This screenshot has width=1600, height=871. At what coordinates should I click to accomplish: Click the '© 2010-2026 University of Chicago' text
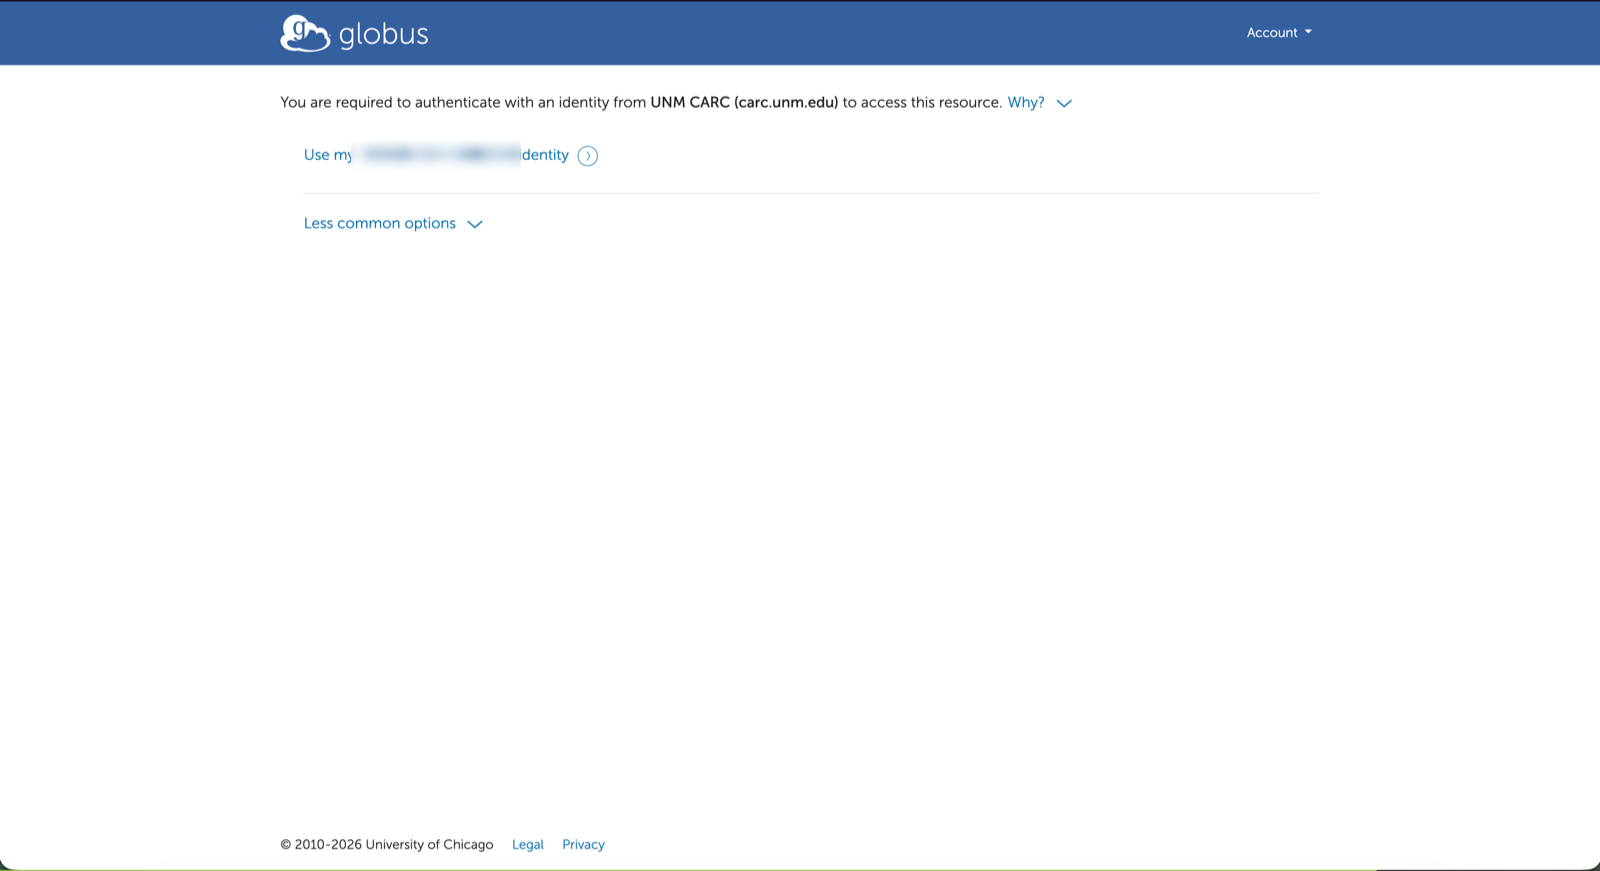387,844
